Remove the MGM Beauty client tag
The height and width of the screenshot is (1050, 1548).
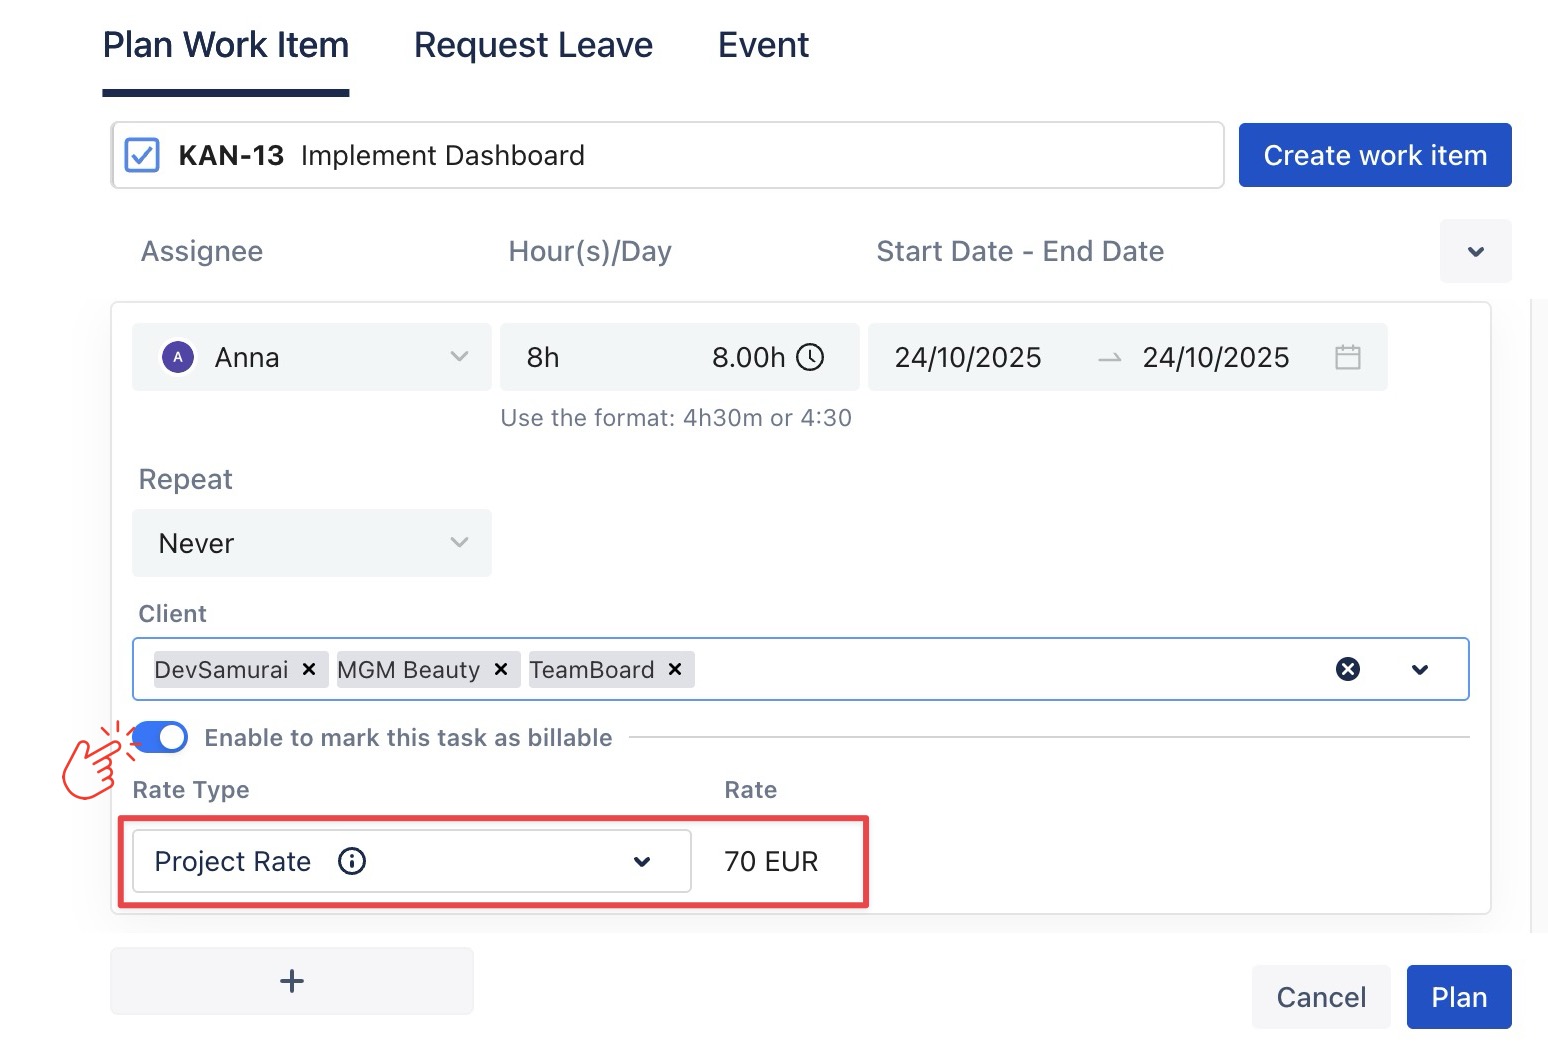pos(501,669)
